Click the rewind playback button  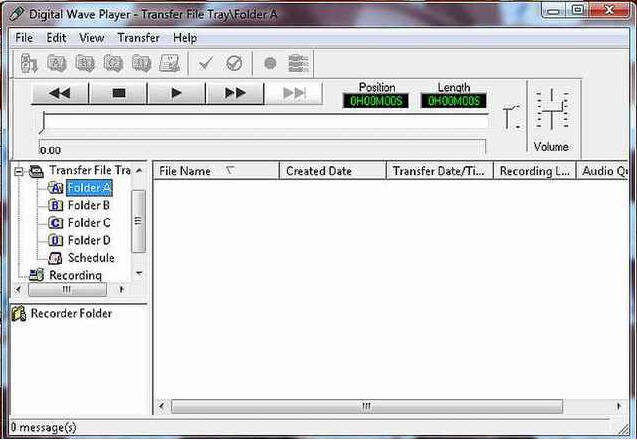pyautogui.click(x=60, y=93)
